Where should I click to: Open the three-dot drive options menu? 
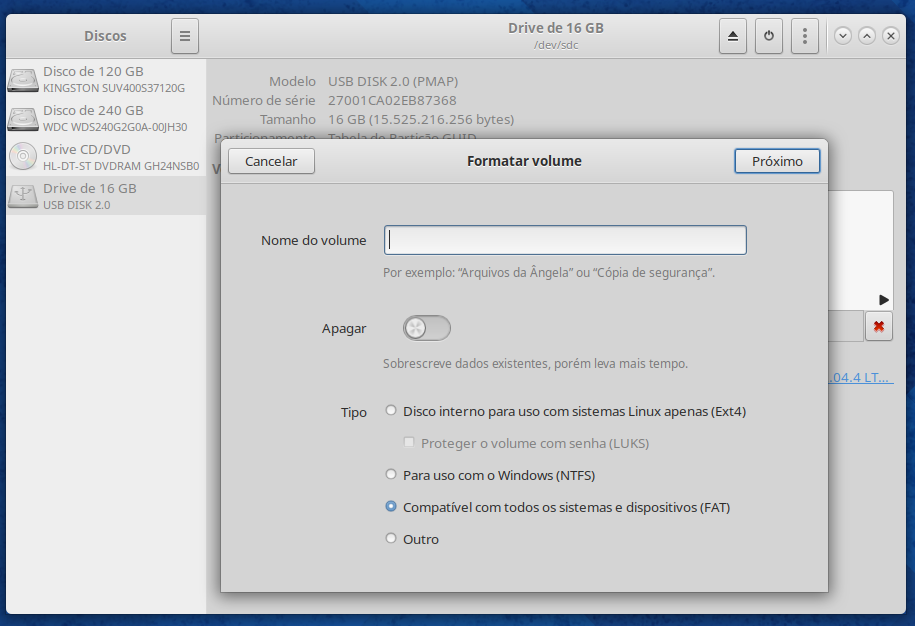(x=805, y=36)
